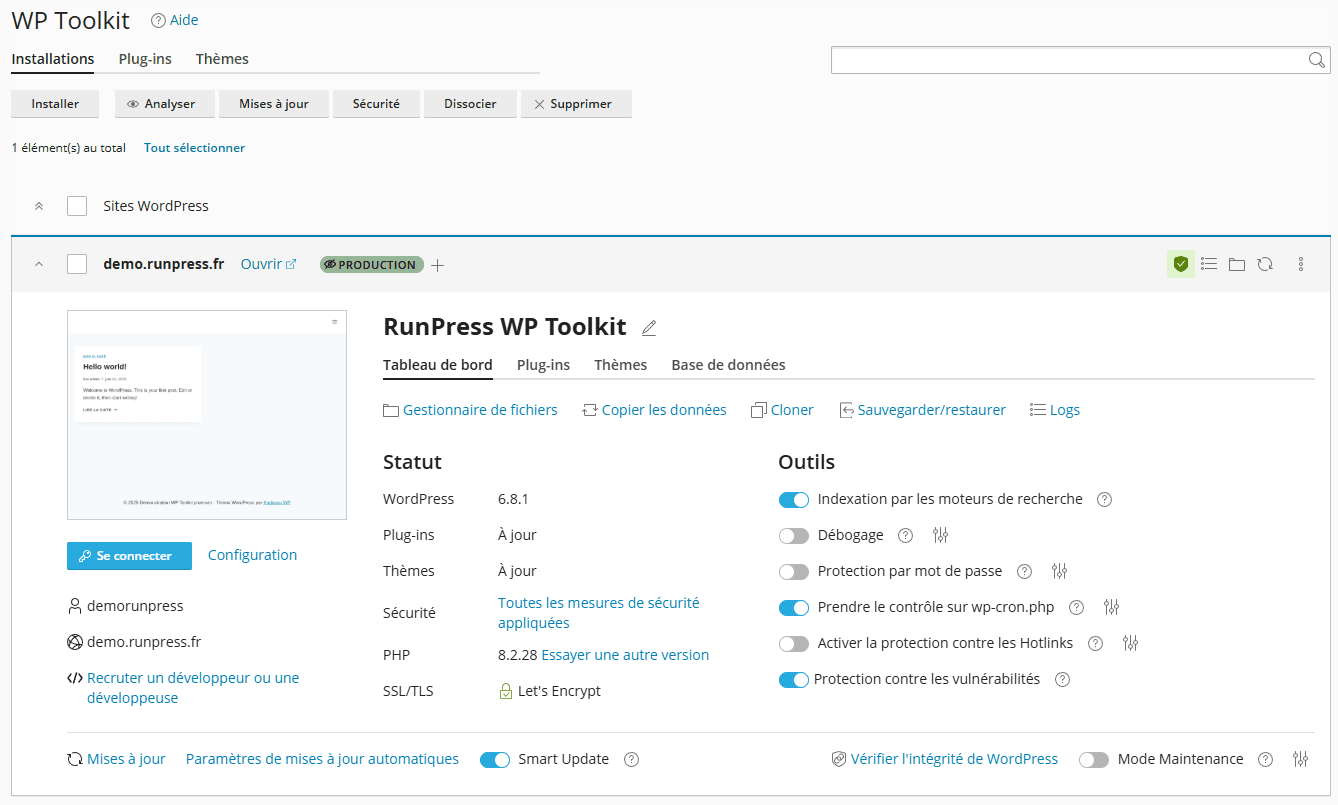Click the refresh icon in site header
Image resolution: width=1338 pixels, height=805 pixels.
[x=1265, y=264]
